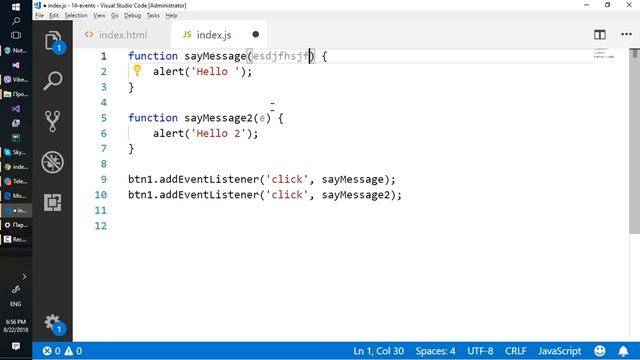This screenshot has height=360, width=640.
Task: Click the minimap code preview
Action: pos(604,53)
